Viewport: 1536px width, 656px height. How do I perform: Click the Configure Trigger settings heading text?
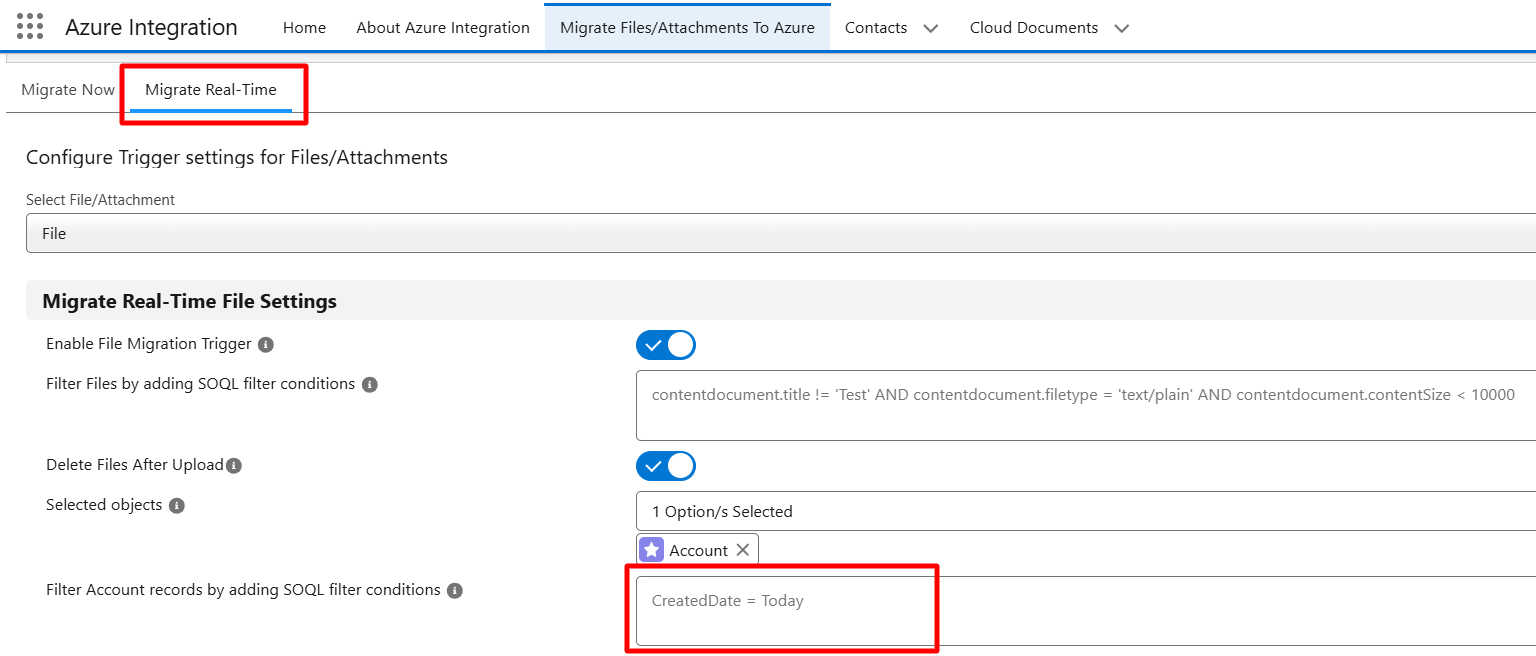pos(237,157)
